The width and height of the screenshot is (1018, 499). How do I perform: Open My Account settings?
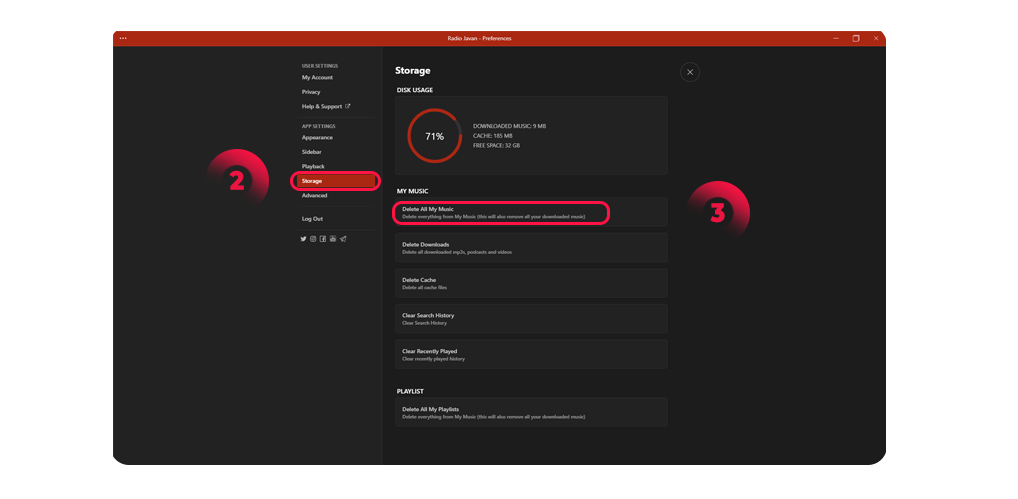(x=317, y=77)
